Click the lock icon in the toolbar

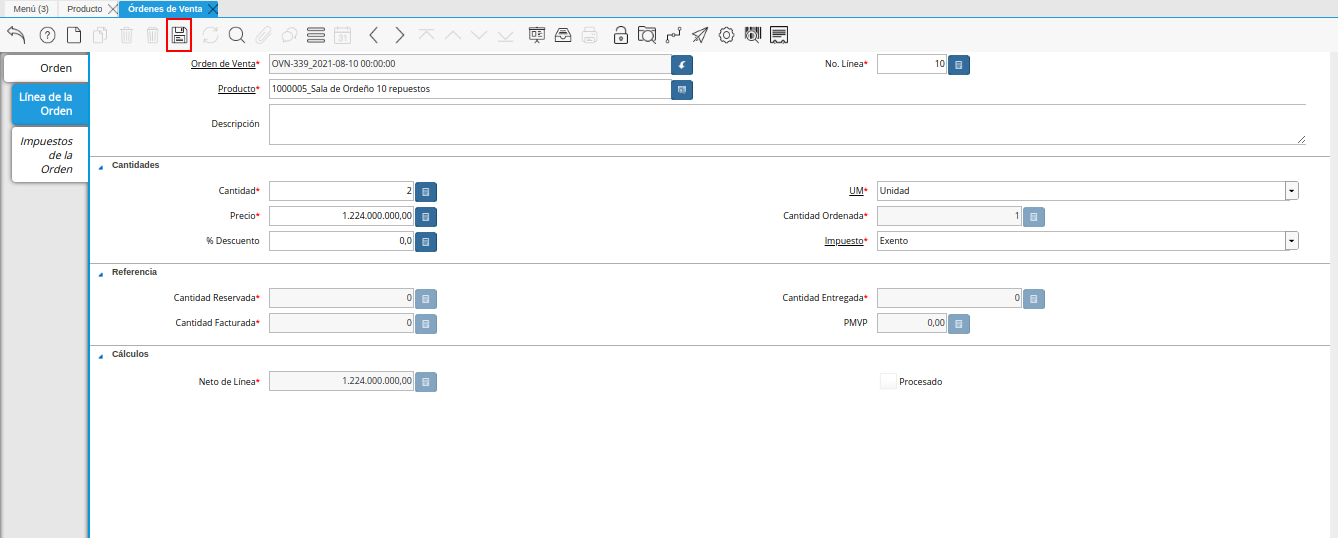coord(620,35)
